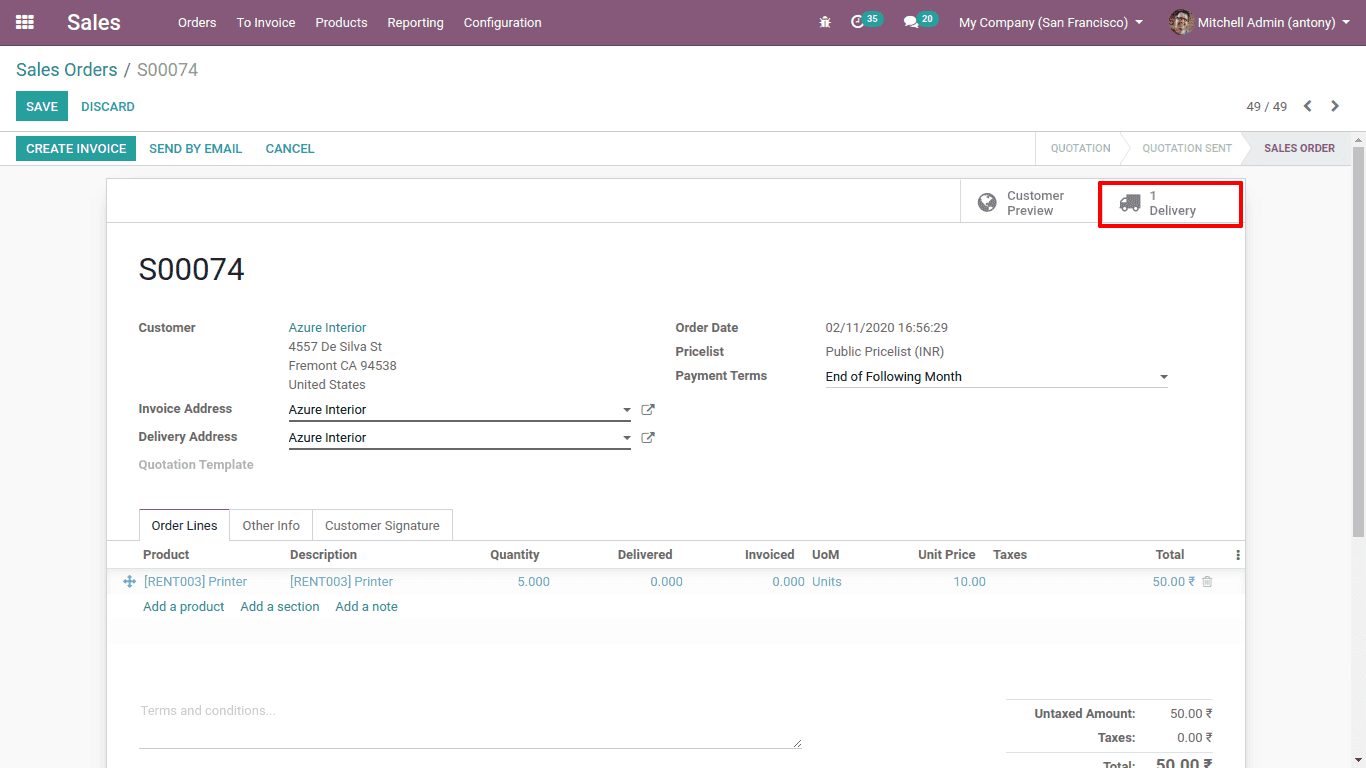Click the Delivered 0.000 cell
This screenshot has height=768, width=1366.
666,582
